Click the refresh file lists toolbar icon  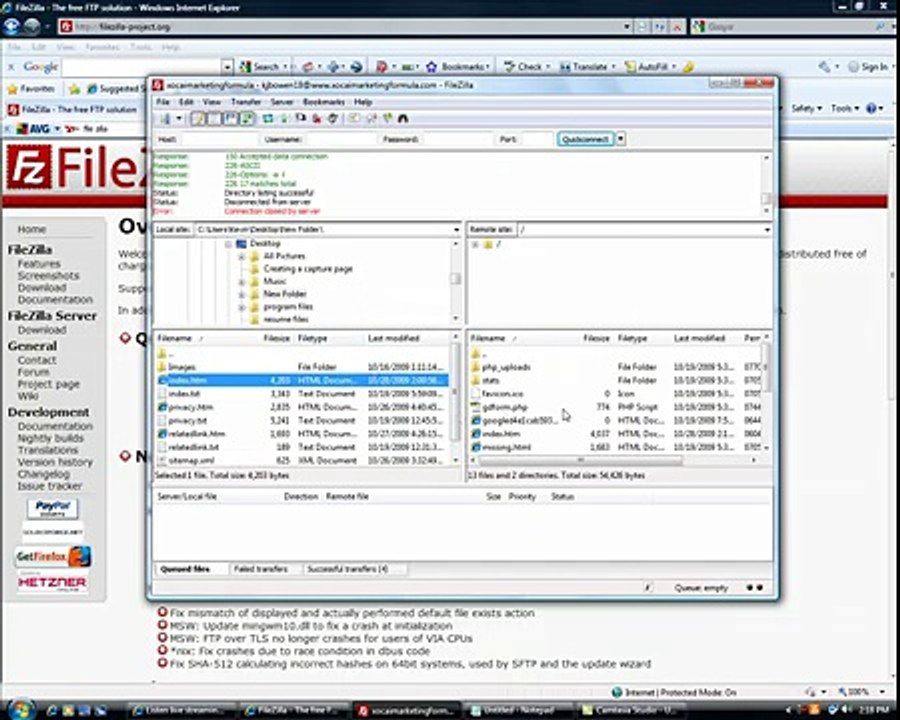click(x=268, y=118)
